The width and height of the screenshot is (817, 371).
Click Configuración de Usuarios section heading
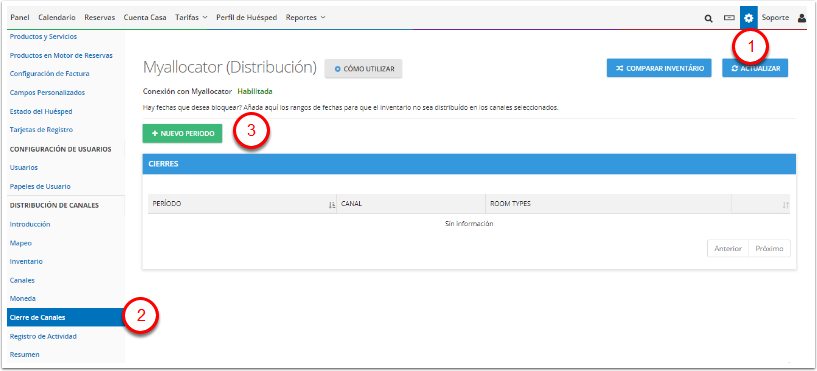coord(60,149)
